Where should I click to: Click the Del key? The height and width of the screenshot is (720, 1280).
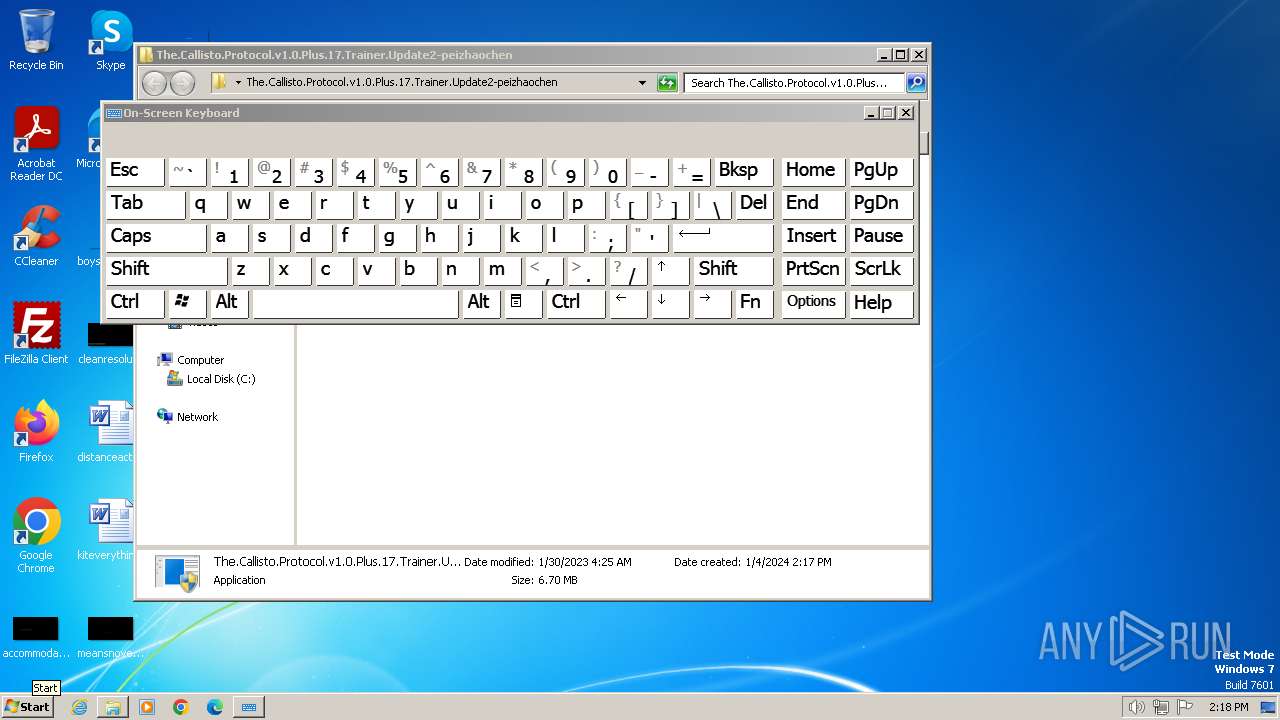(754, 204)
